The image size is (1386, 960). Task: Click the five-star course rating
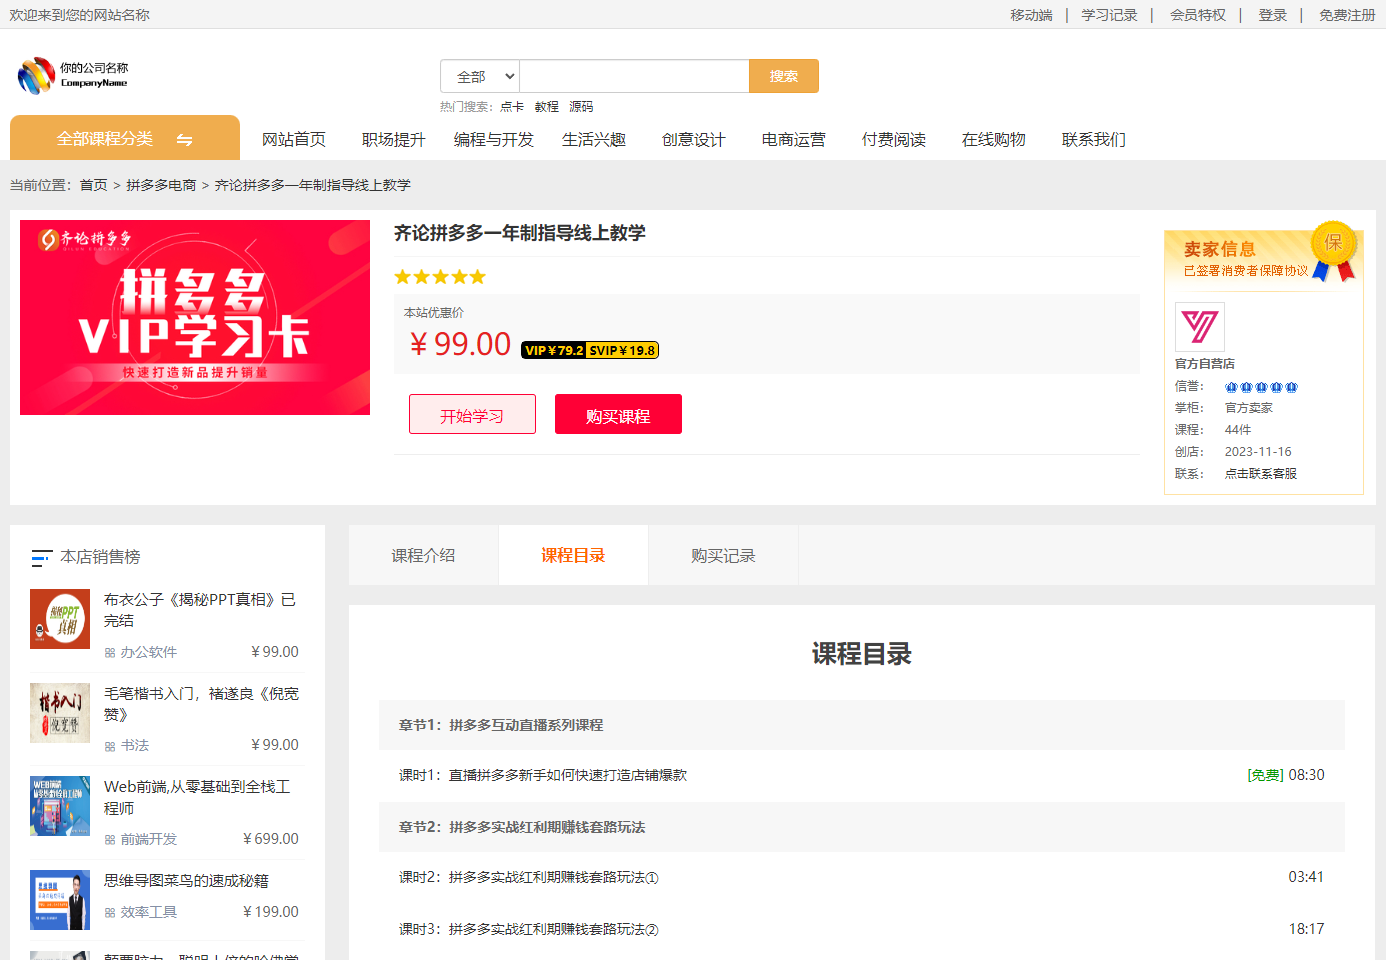(440, 277)
